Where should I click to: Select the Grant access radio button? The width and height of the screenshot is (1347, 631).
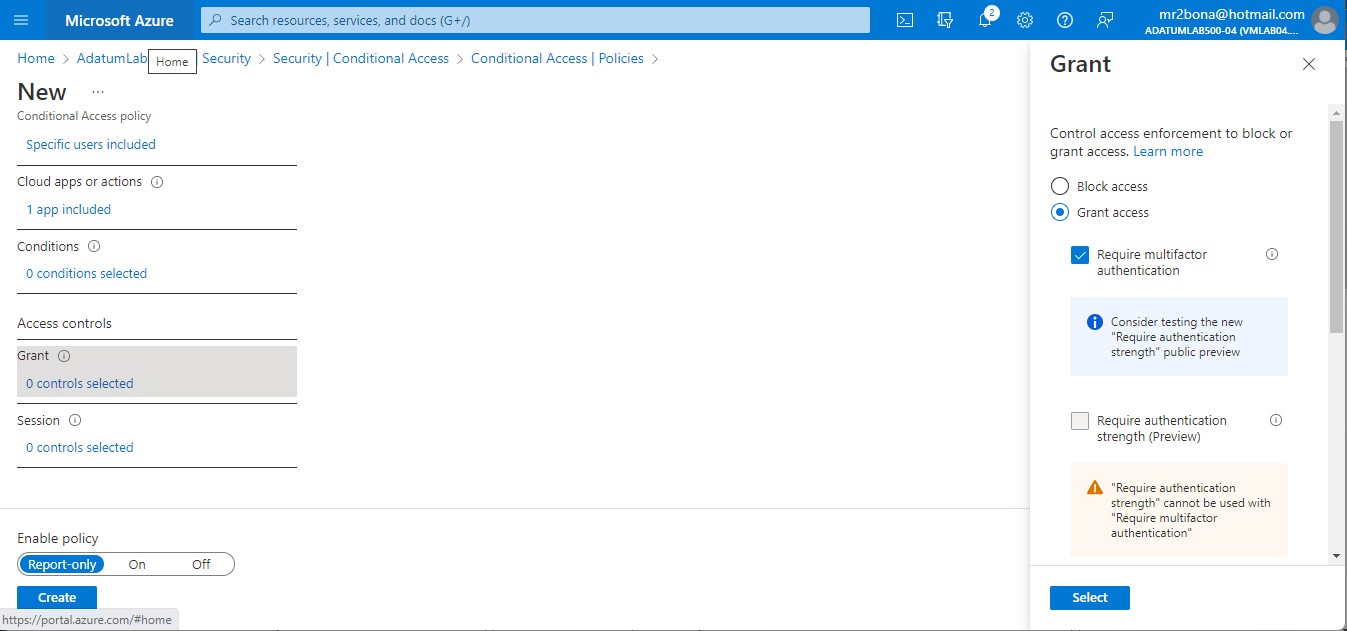click(1060, 212)
